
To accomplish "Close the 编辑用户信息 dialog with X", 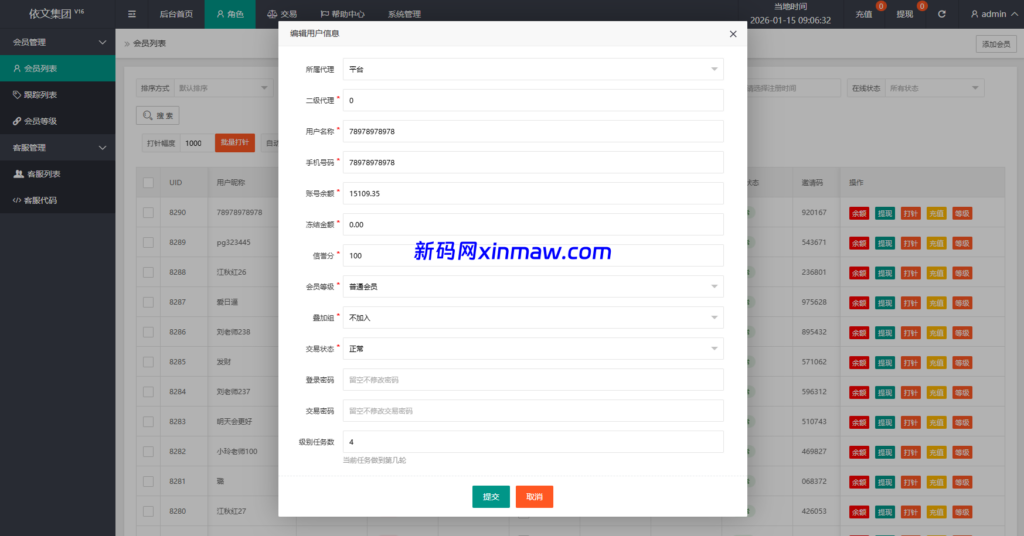I will [733, 34].
